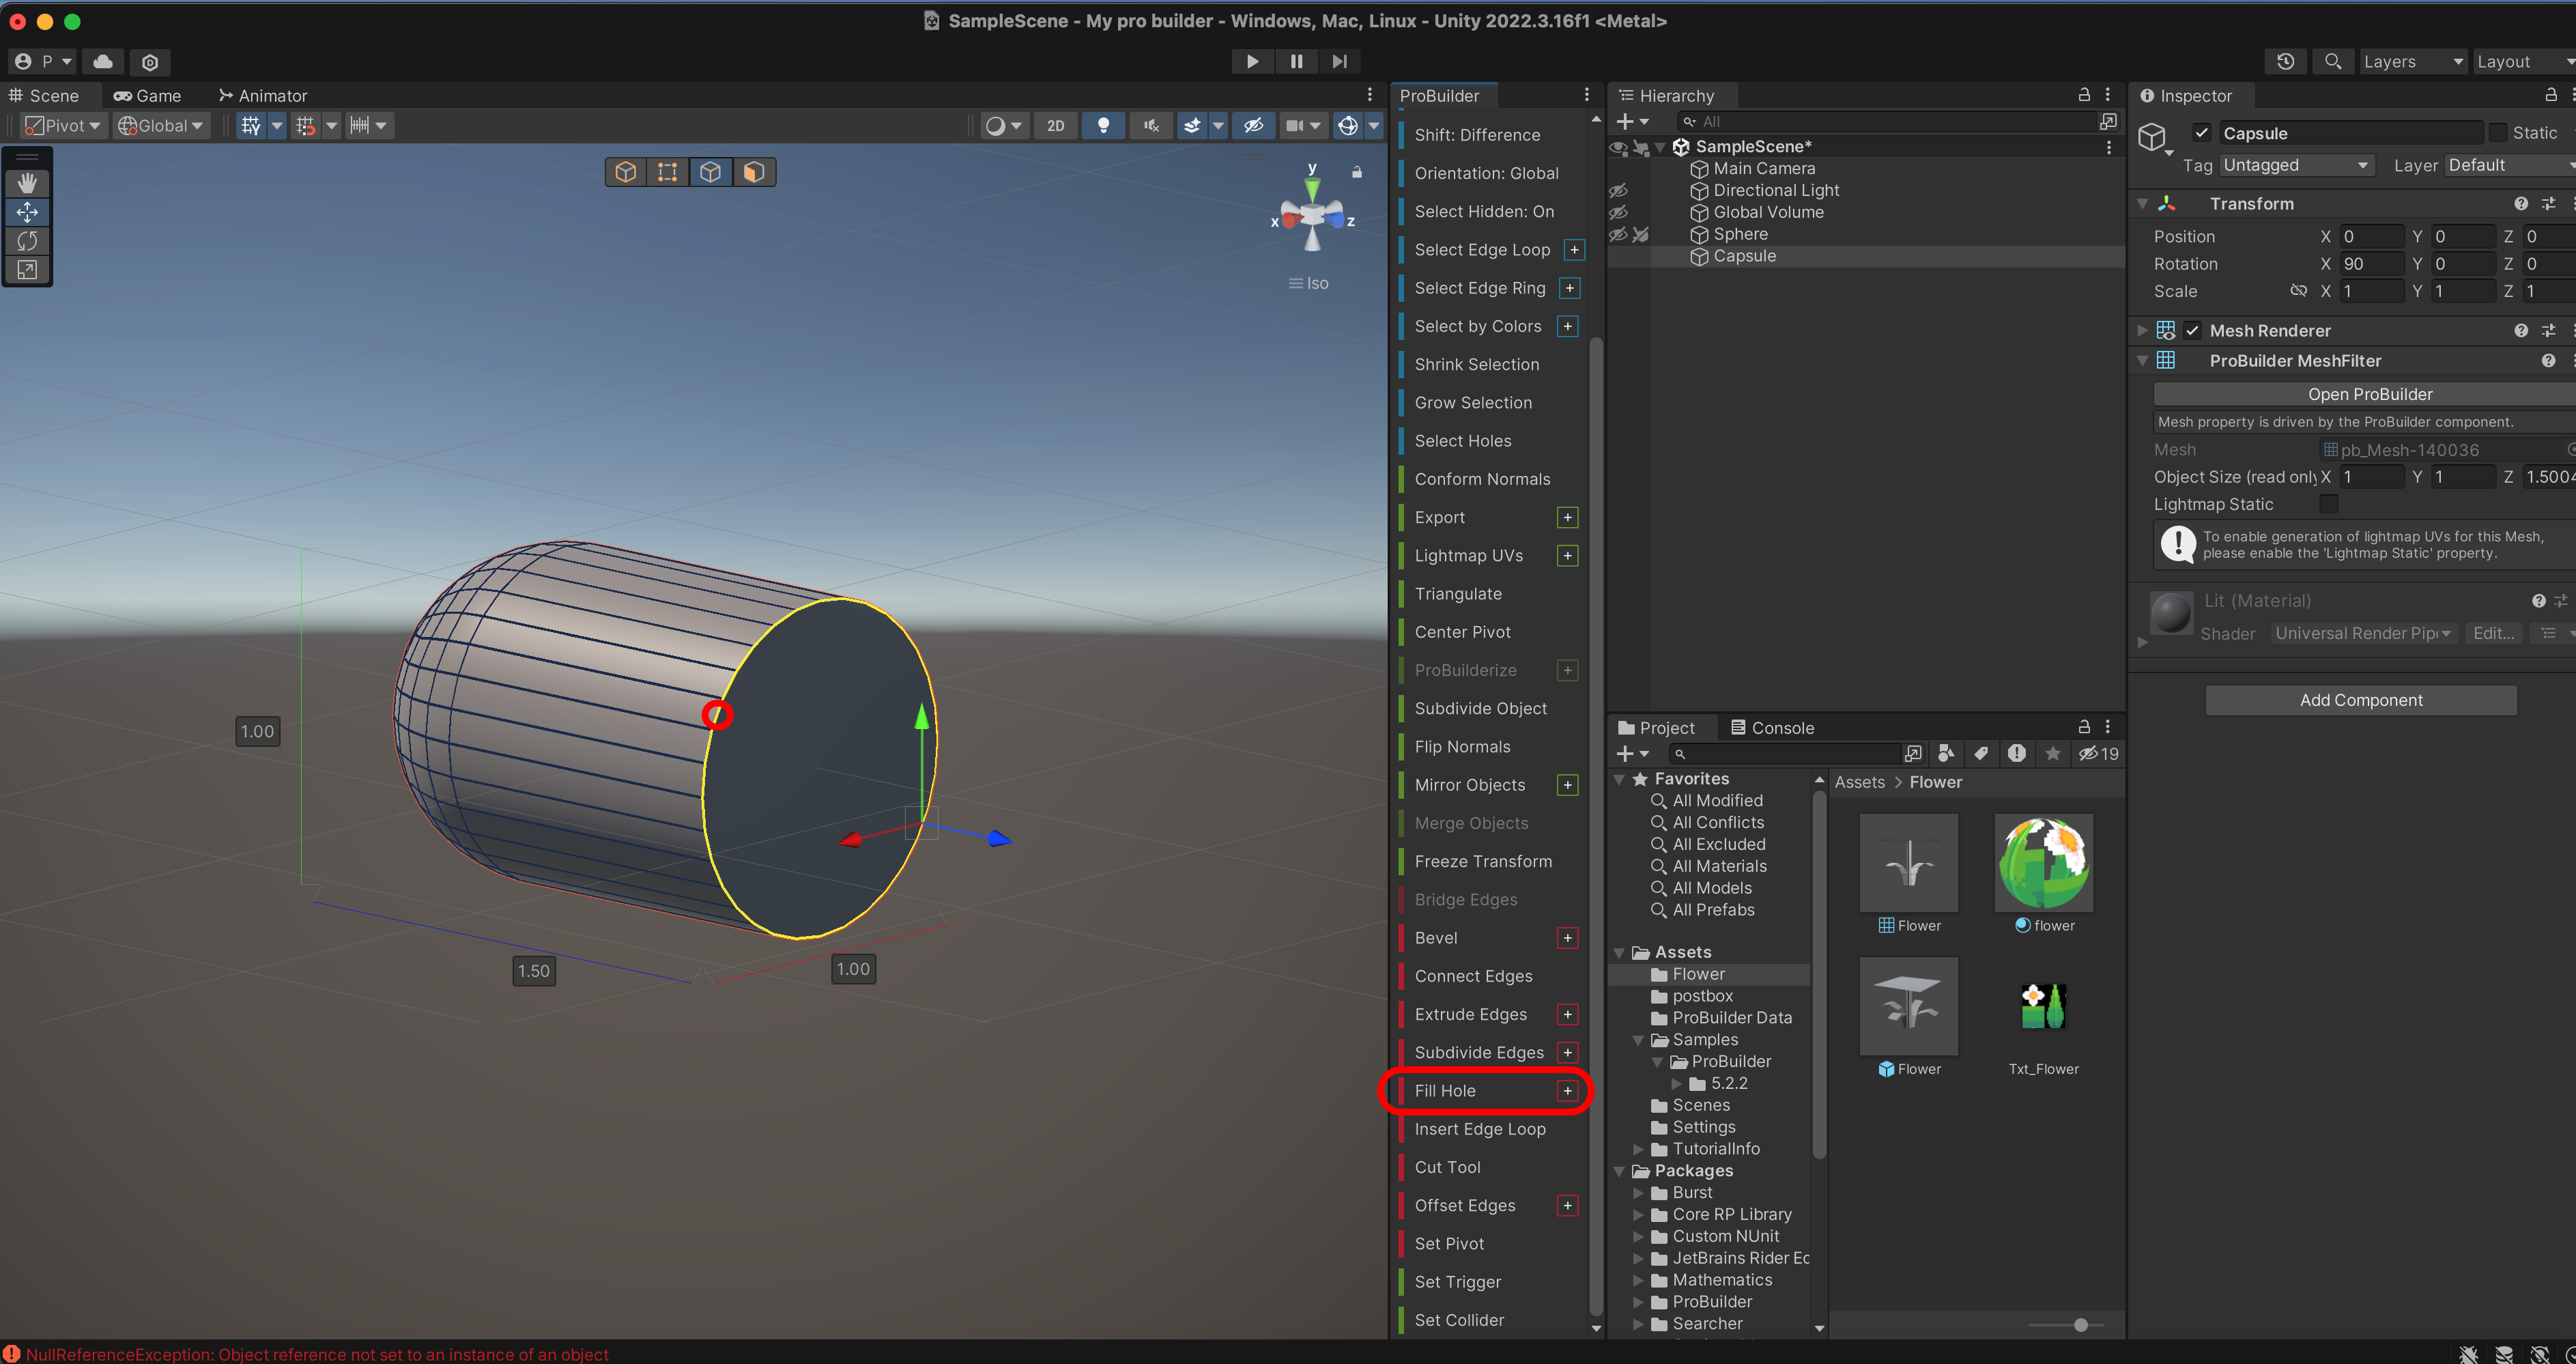Toggle scene lighting bulb icon
The height and width of the screenshot is (1364, 2576).
[1103, 125]
